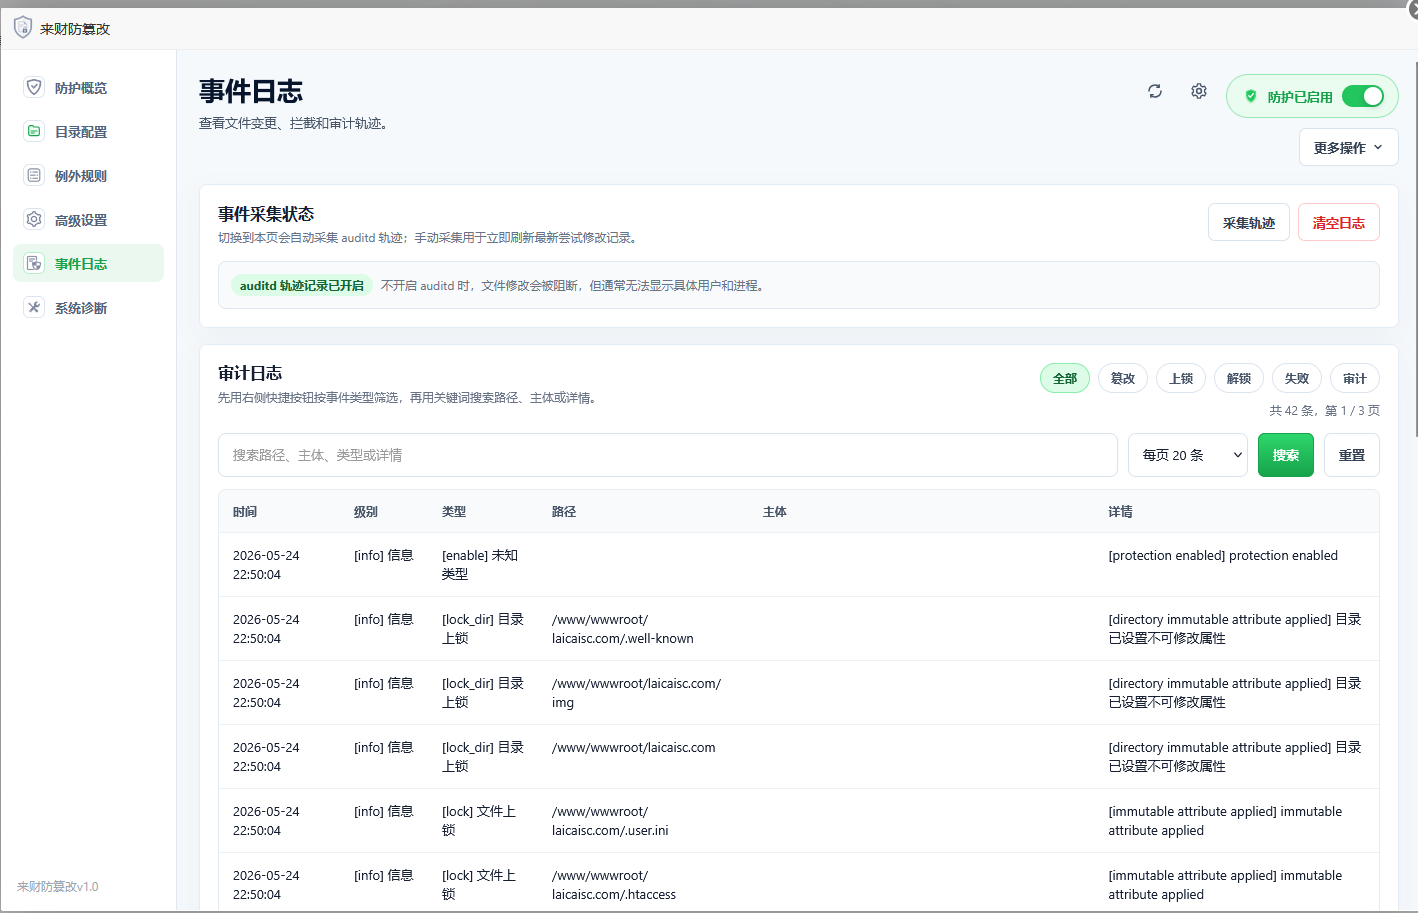Expand the 更多操作 dropdown
Viewport: 1418px width, 913px height.
[x=1348, y=147]
